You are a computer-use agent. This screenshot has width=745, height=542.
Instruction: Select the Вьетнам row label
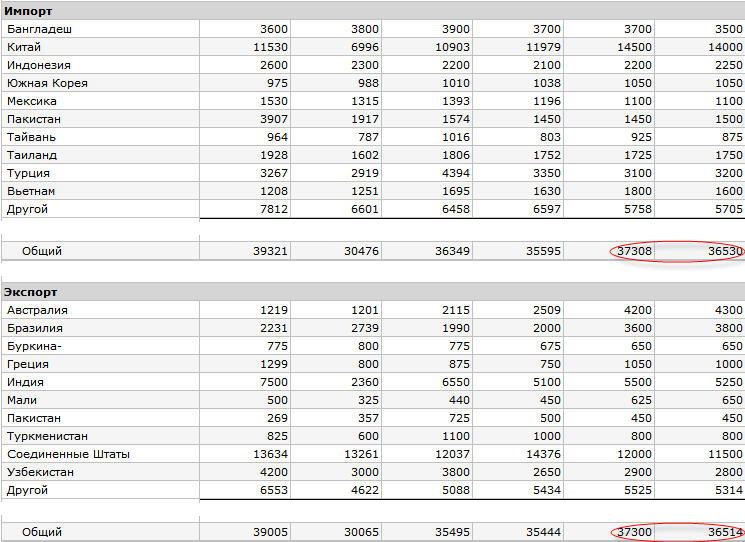pos(31,191)
